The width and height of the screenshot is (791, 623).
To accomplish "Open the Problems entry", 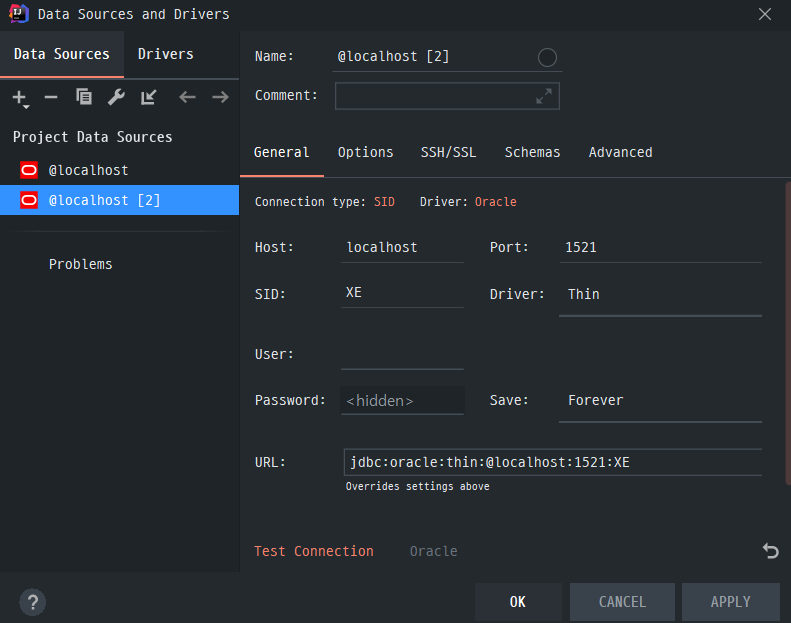I will pos(81,264).
